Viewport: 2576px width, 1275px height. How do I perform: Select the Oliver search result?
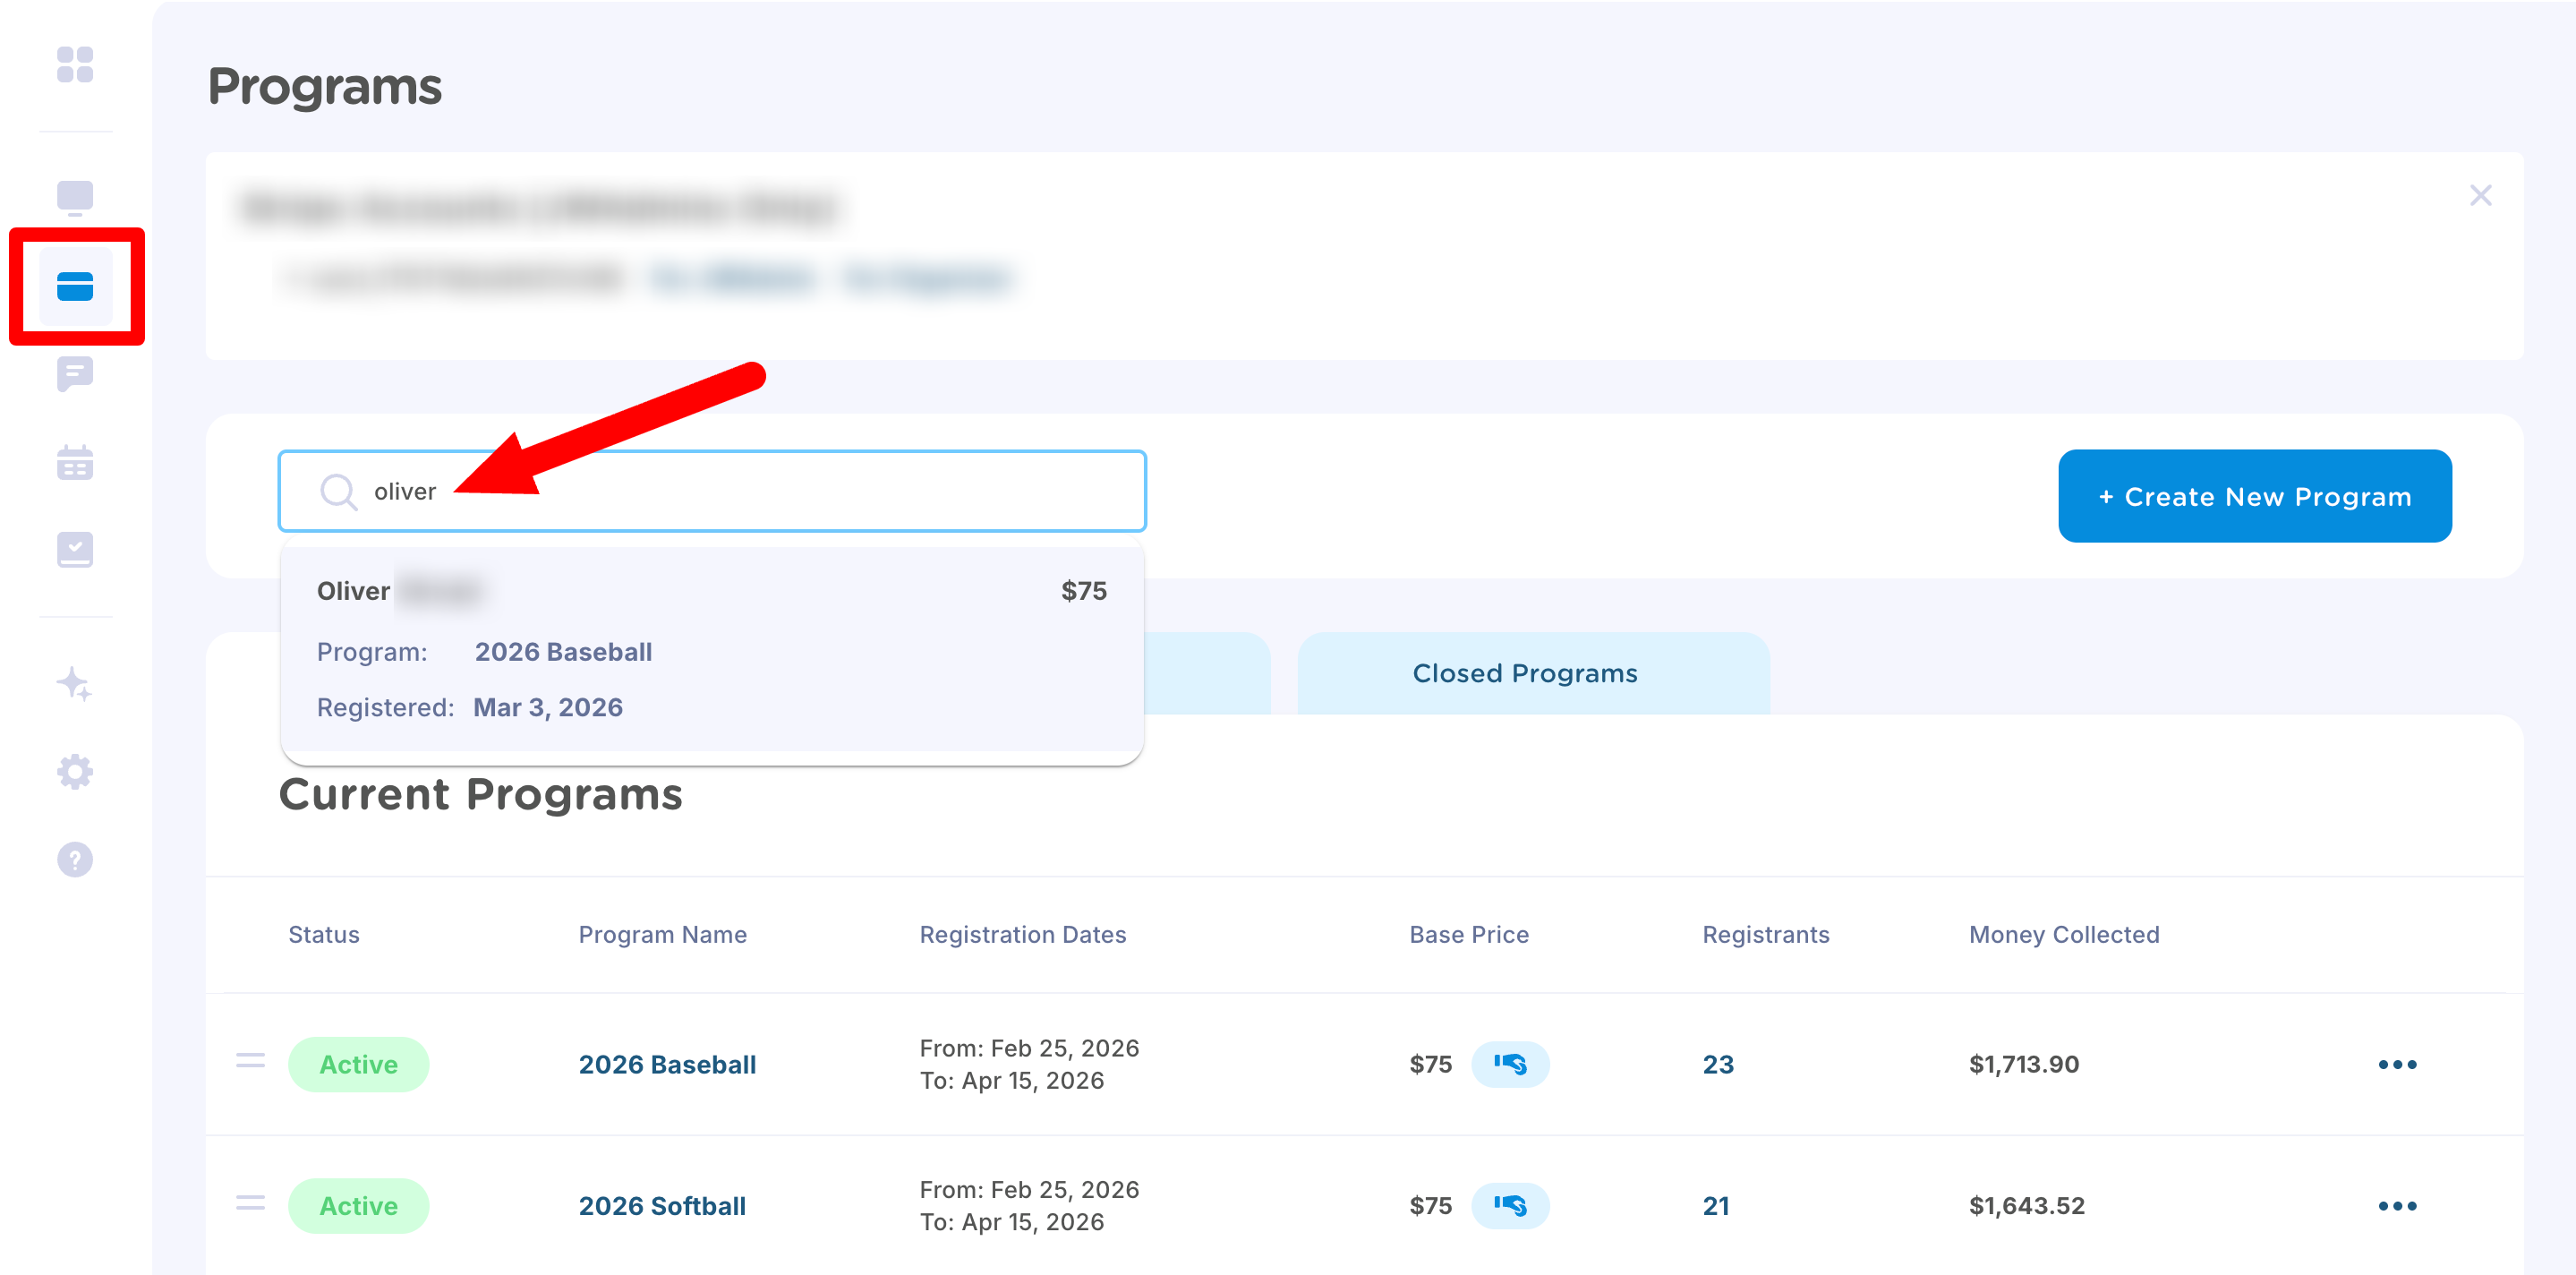point(711,650)
